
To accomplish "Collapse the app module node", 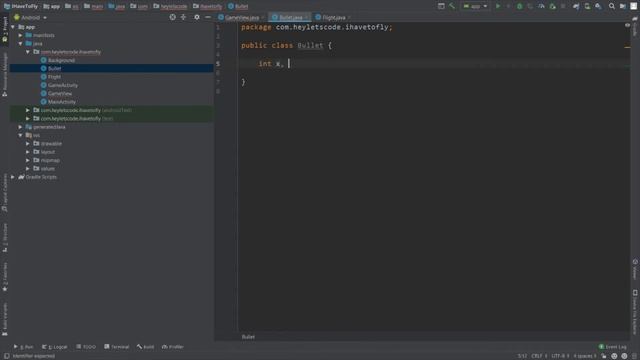I will [x=13, y=27].
